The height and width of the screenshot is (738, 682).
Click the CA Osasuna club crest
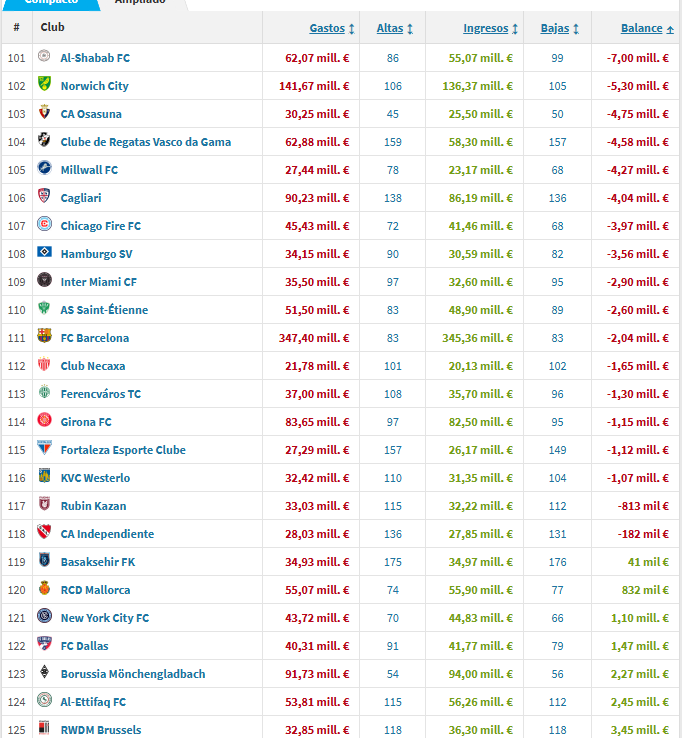point(44,112)
